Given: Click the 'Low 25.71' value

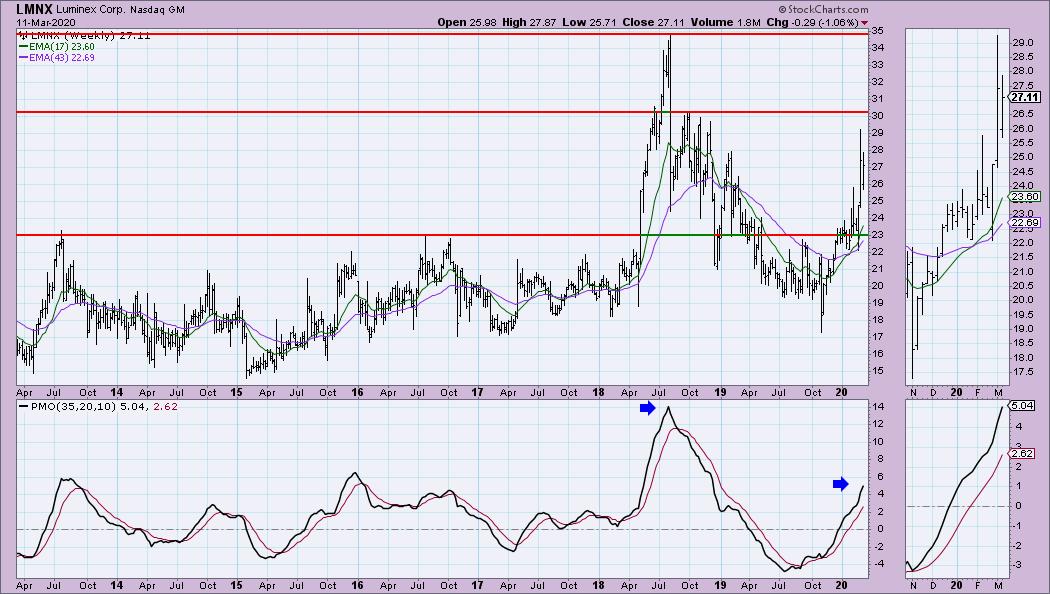Looking at the screenshot, I should pyautogui.click(x=589, y=22).
